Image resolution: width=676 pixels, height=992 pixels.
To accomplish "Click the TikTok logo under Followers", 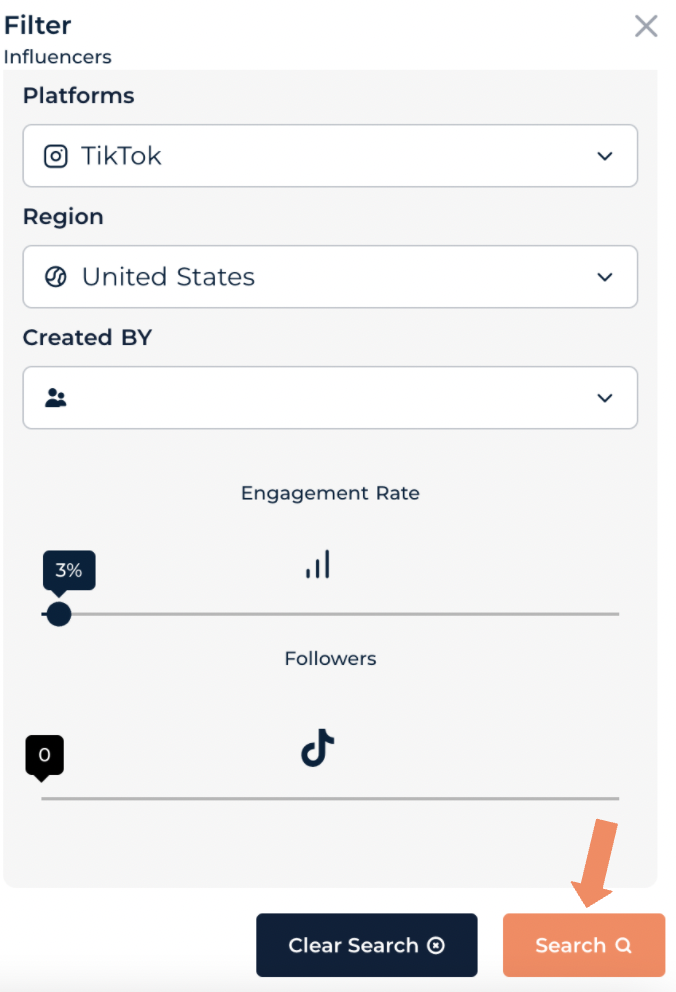I will [317, 748].
